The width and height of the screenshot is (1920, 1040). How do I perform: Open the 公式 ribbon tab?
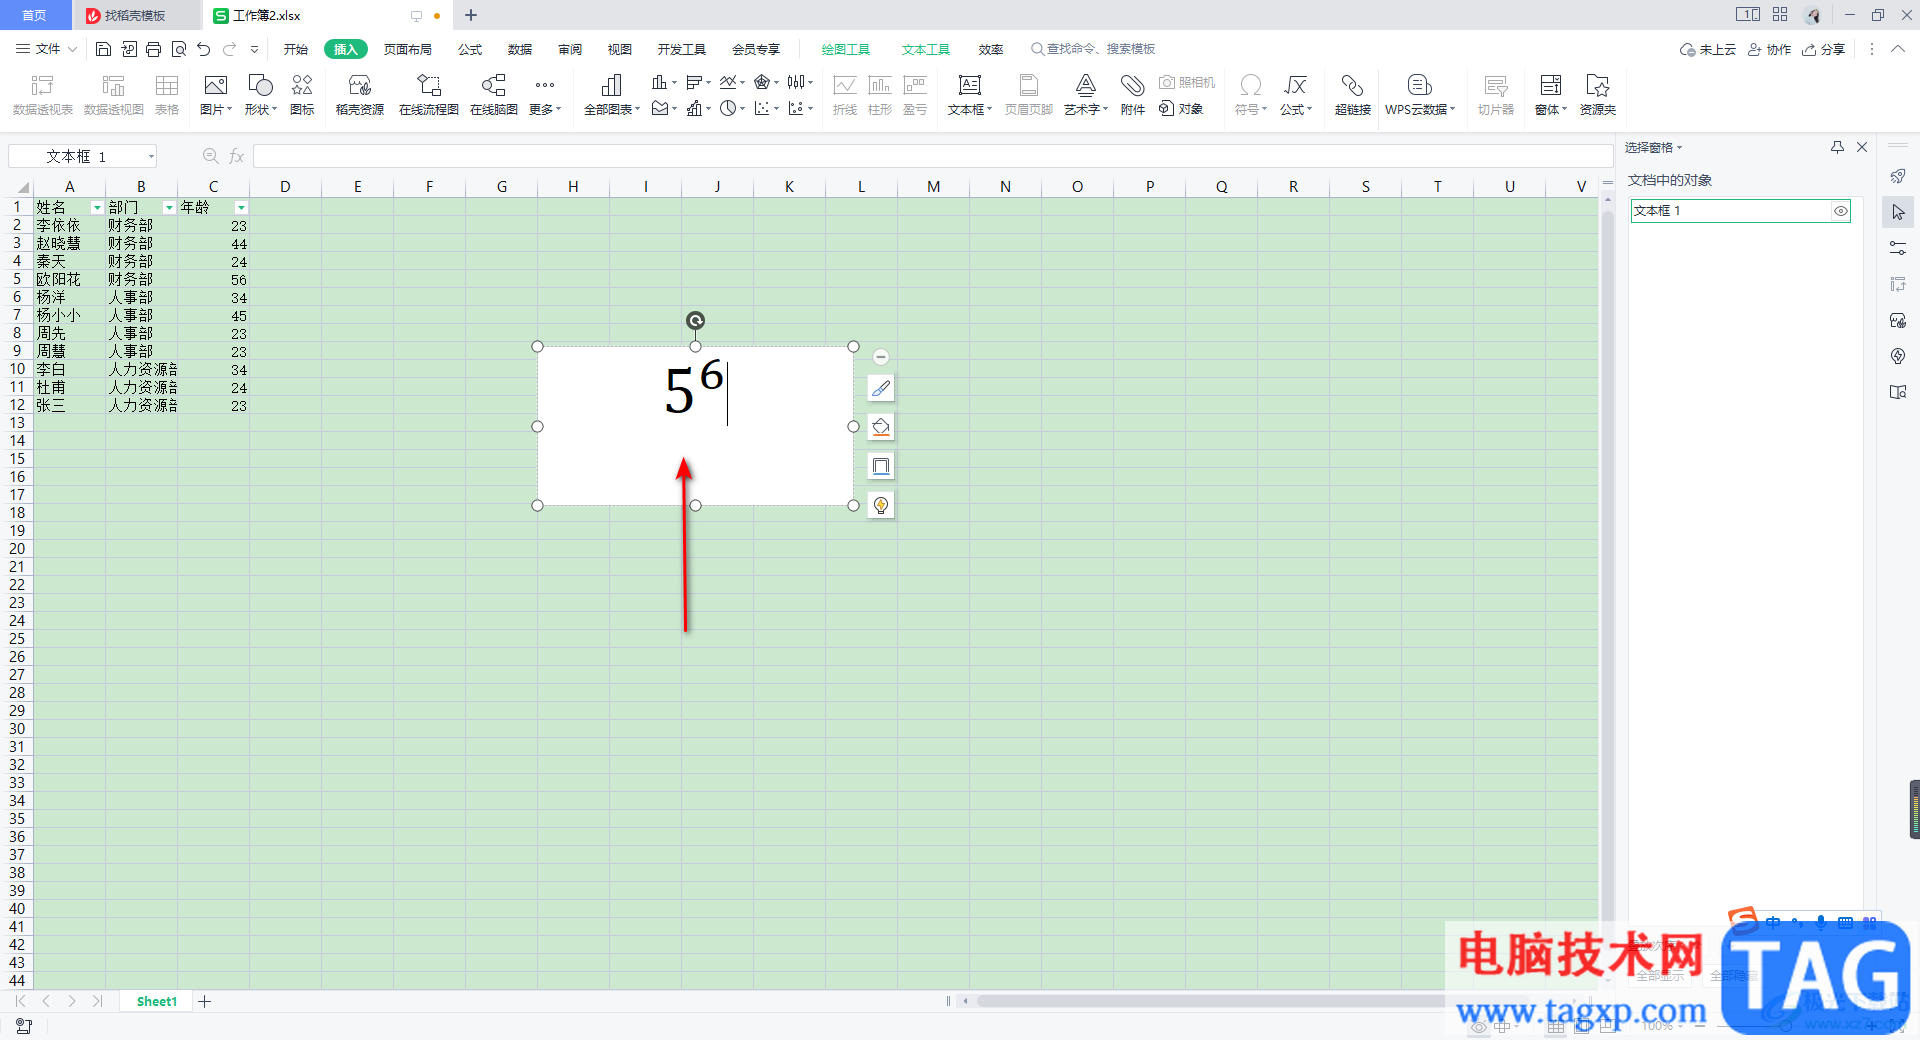click(x=469, y=49)
